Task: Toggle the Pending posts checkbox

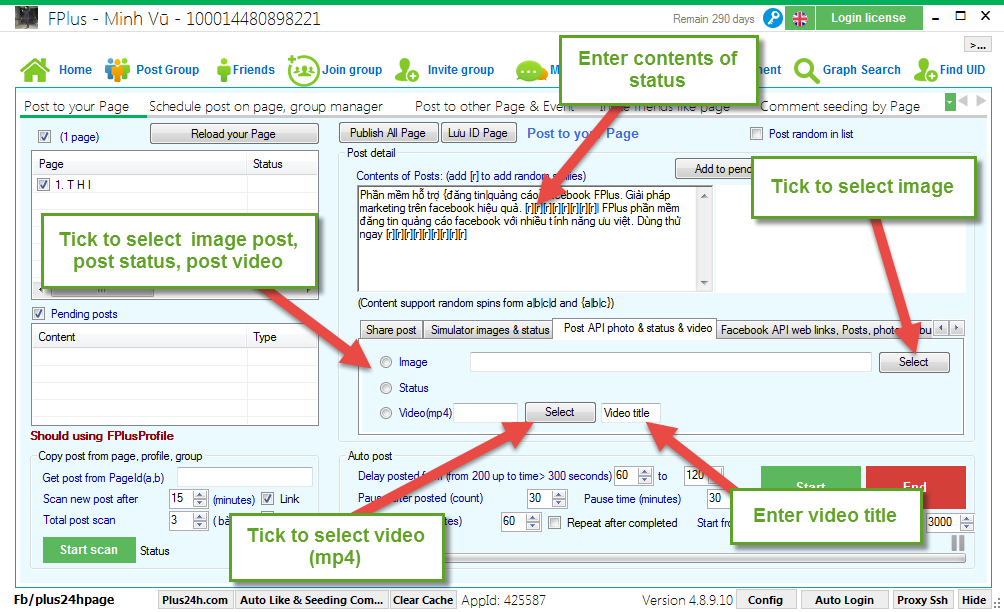Action: 38,314
